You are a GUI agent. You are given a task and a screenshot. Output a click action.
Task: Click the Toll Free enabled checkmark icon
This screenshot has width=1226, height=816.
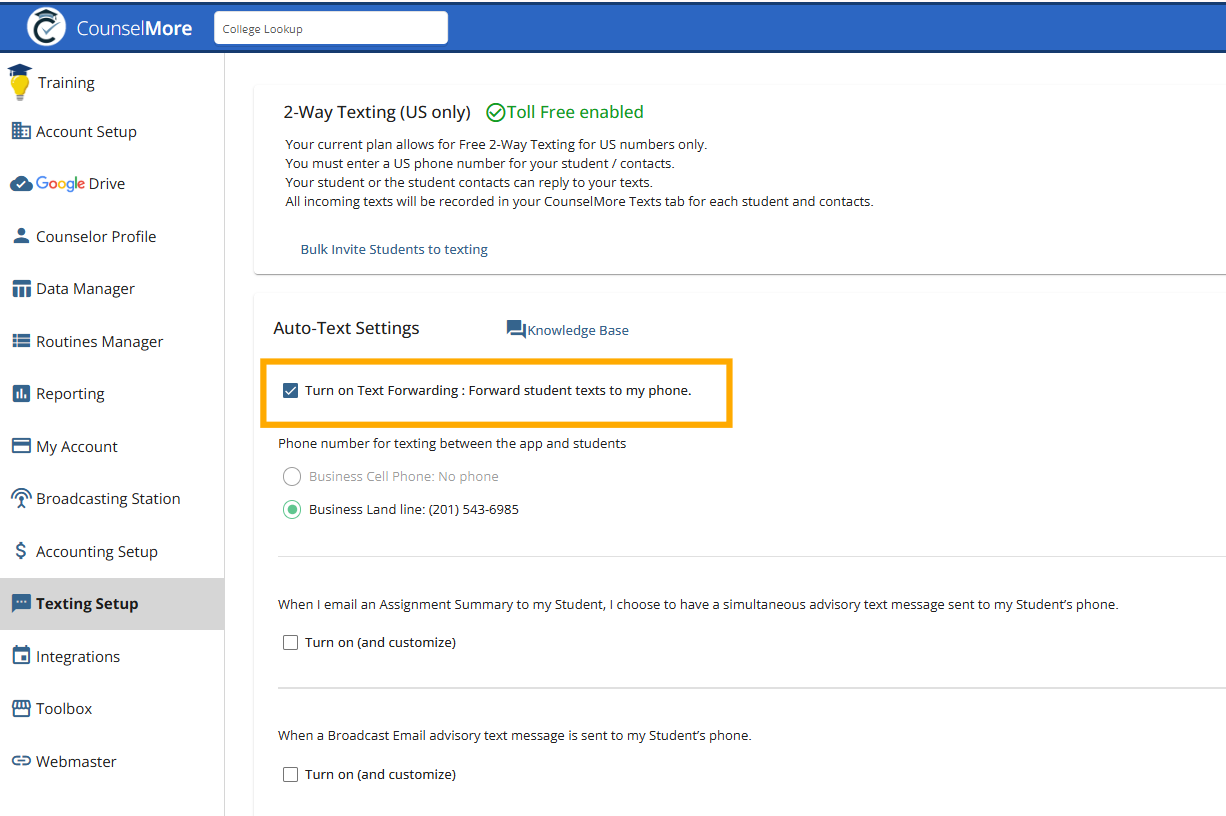[495, 113]
